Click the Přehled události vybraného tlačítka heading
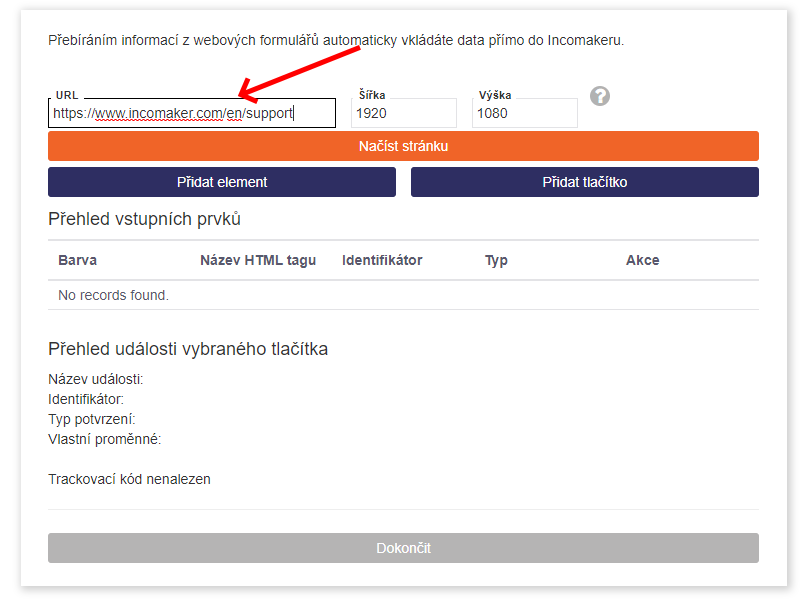The image size is (806, 601). click(x=188, y=349)
